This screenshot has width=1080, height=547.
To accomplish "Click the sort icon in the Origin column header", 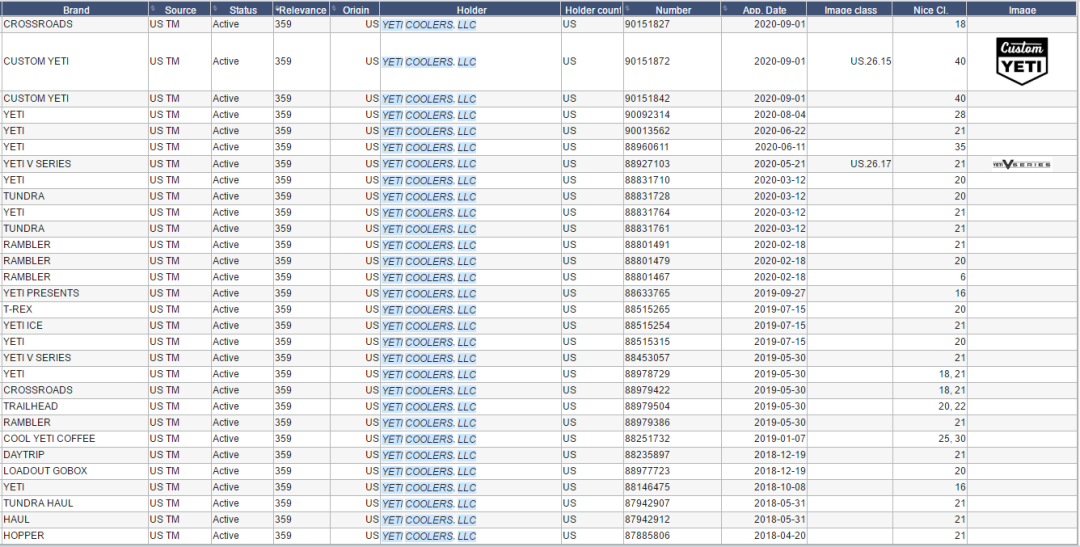I will [334, 9].
